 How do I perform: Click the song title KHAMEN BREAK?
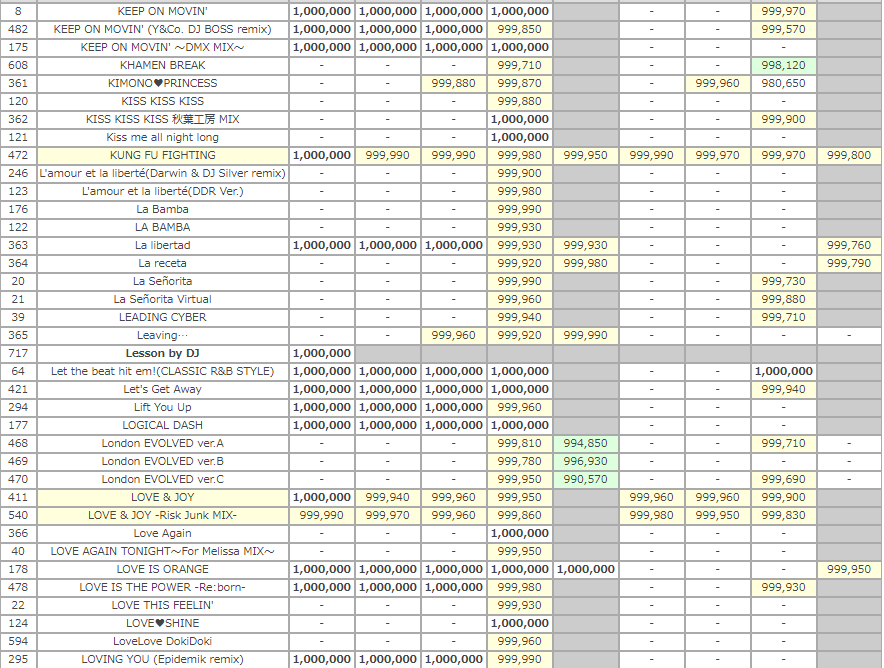[x=162, y=65]
